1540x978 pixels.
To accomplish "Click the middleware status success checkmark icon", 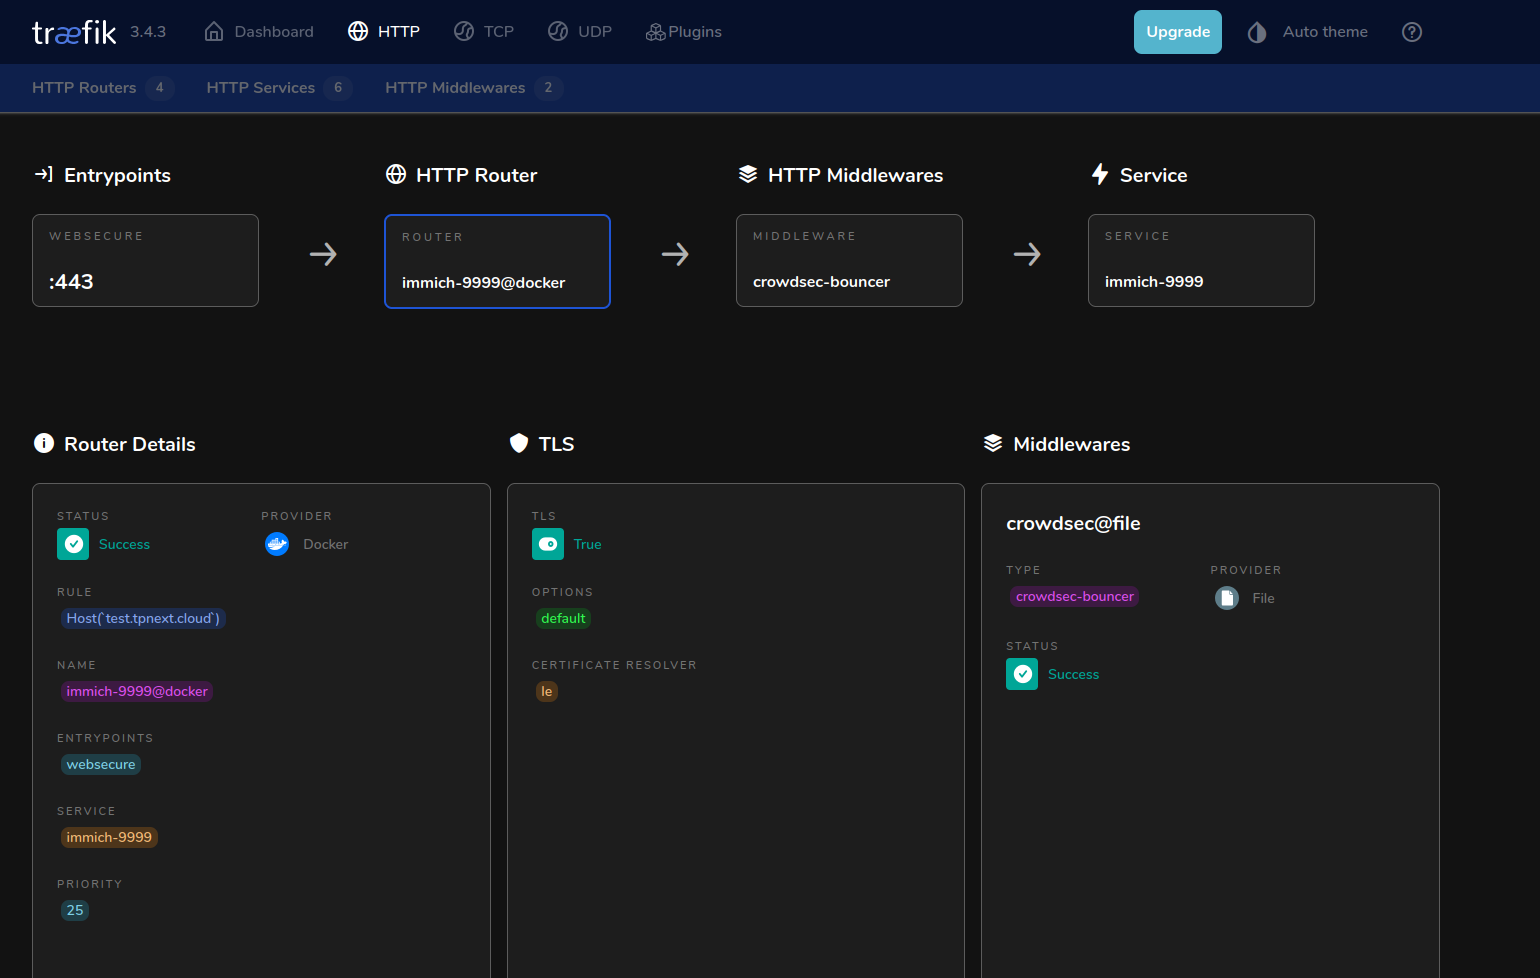I will tap(1022, 674).
